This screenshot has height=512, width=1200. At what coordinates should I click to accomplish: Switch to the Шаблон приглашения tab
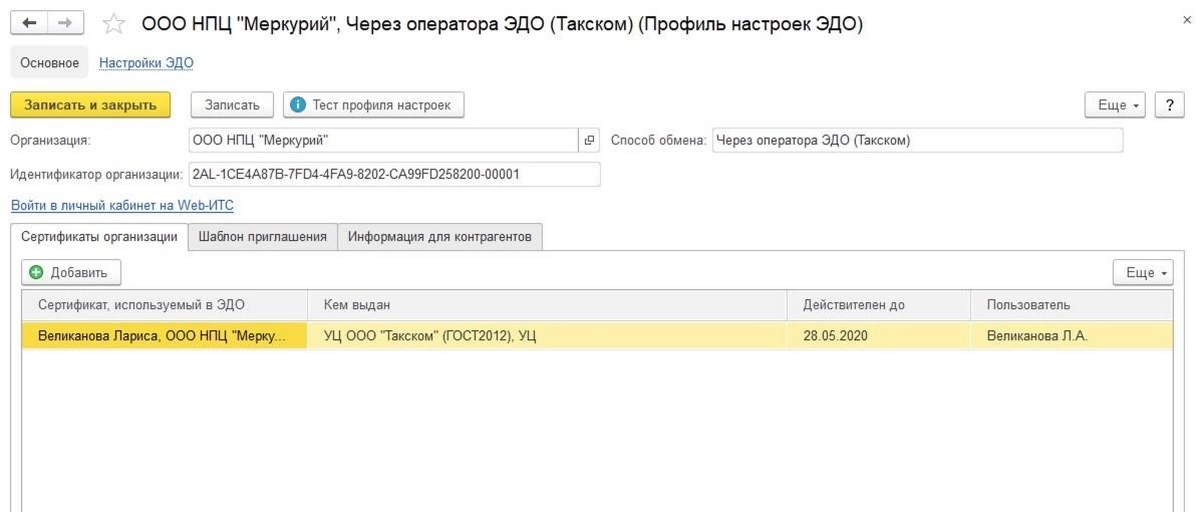[262, 237]
